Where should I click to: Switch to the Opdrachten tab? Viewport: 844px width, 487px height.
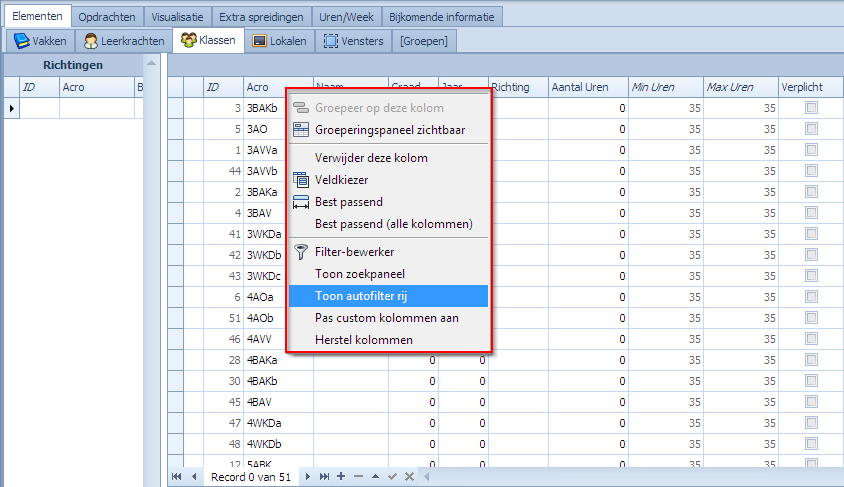point(107,17)
